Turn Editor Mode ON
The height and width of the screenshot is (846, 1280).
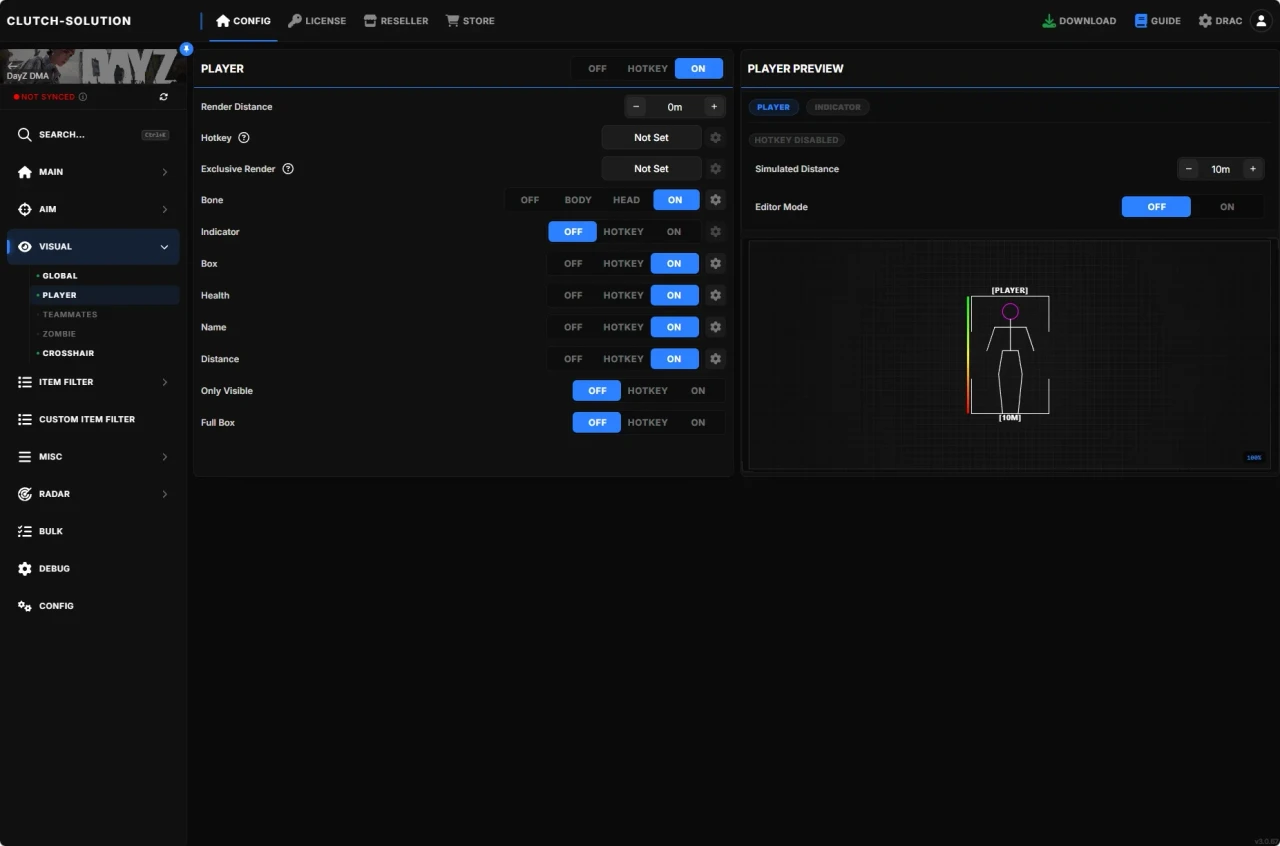(1227, 207)
